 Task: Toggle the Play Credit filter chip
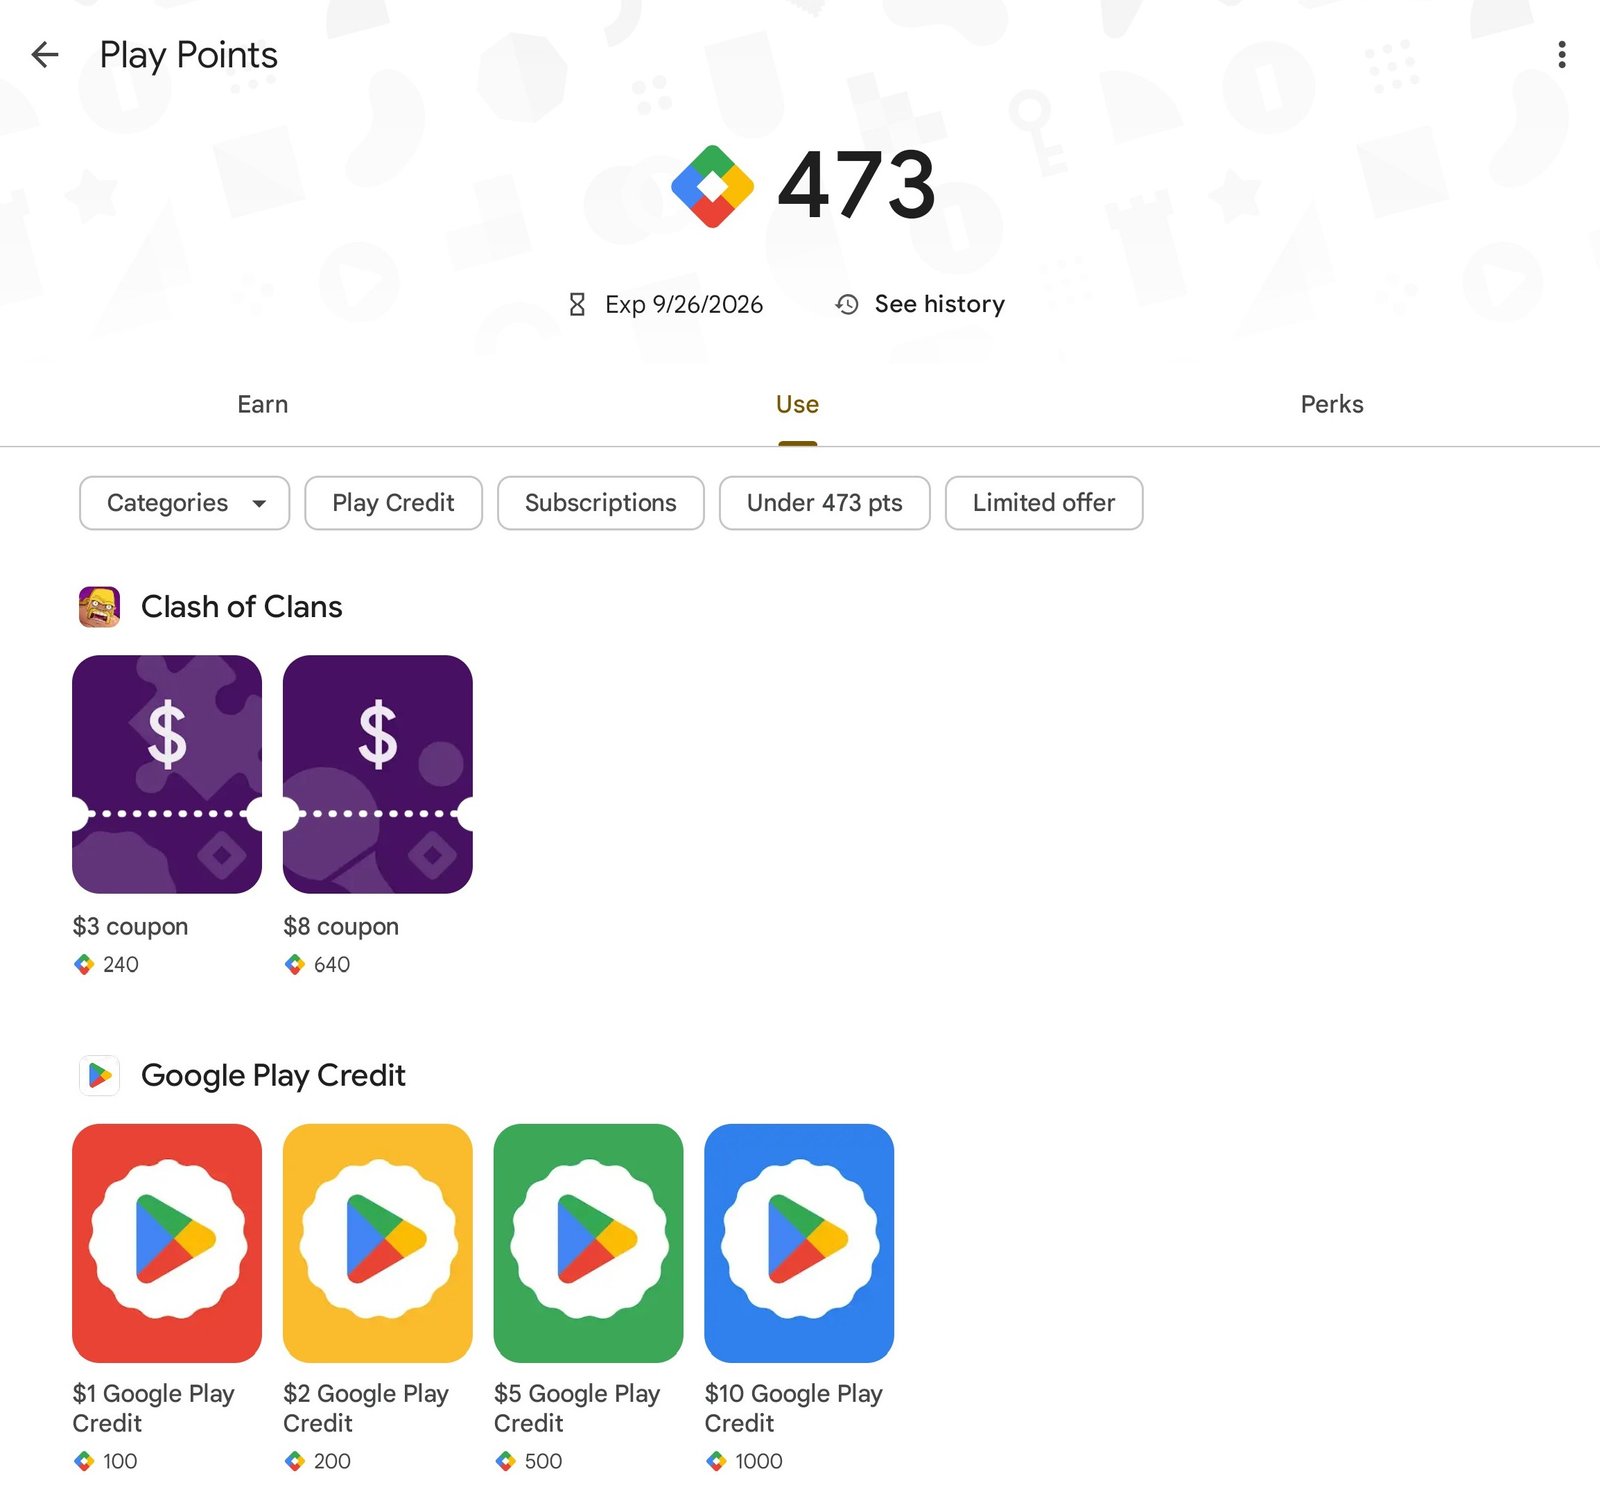393,503
